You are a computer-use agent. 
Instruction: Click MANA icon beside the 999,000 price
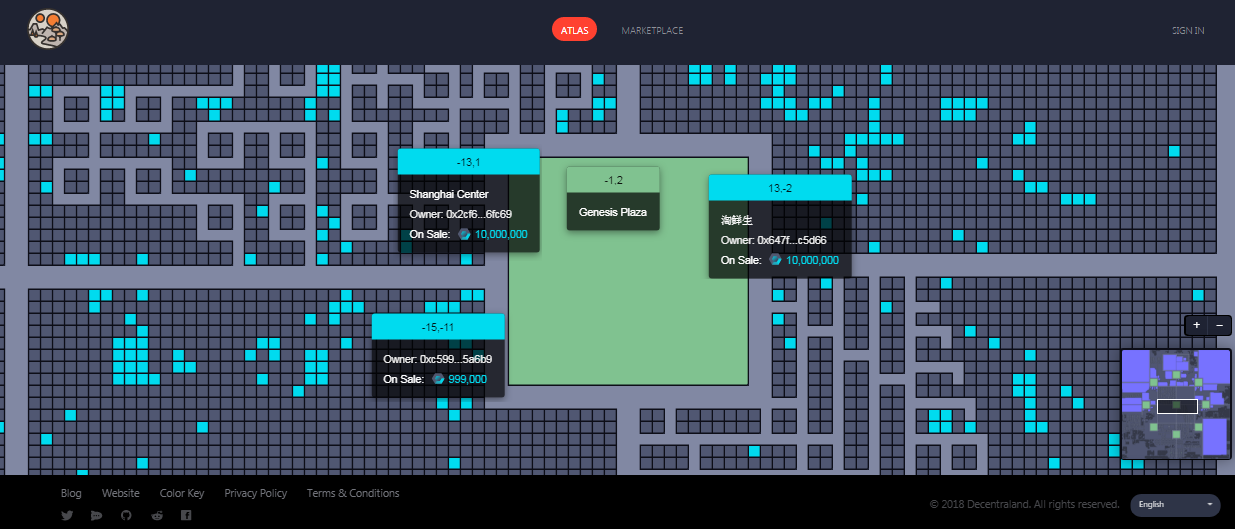439,379
